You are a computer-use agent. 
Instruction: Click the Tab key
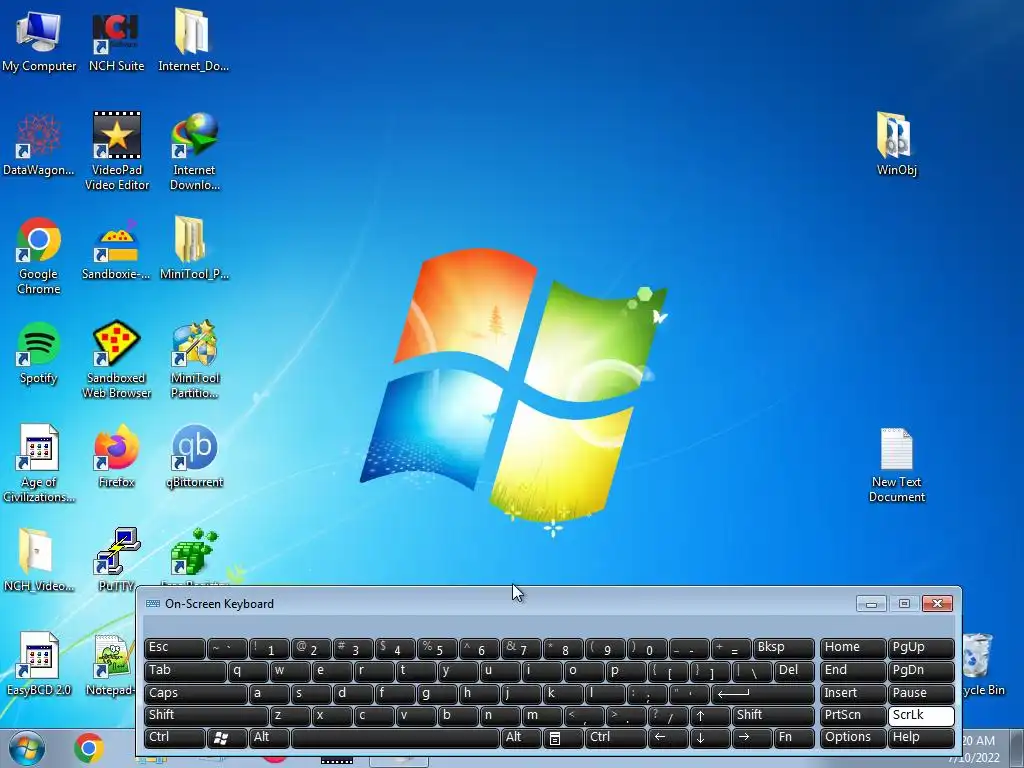pyautogui.click(x=185, y=671)
